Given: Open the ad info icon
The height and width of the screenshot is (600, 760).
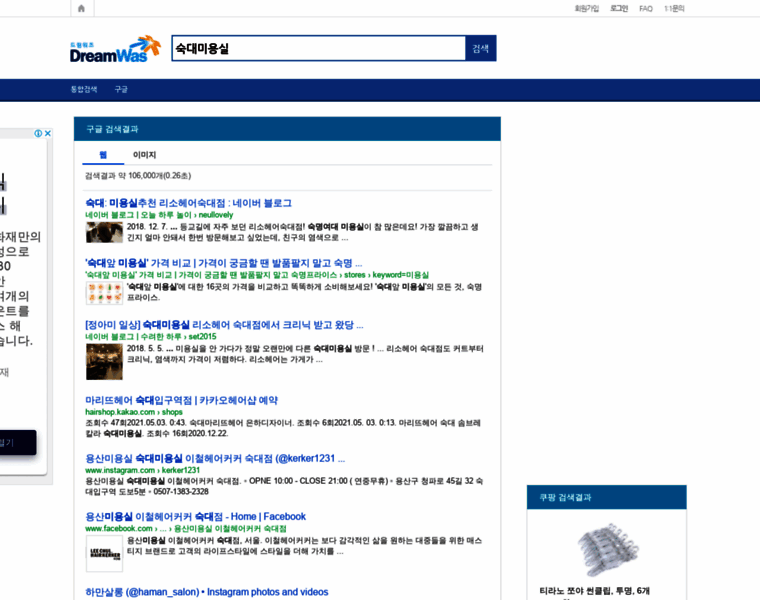Looking at the screenshot, I should tap(38, 133).
